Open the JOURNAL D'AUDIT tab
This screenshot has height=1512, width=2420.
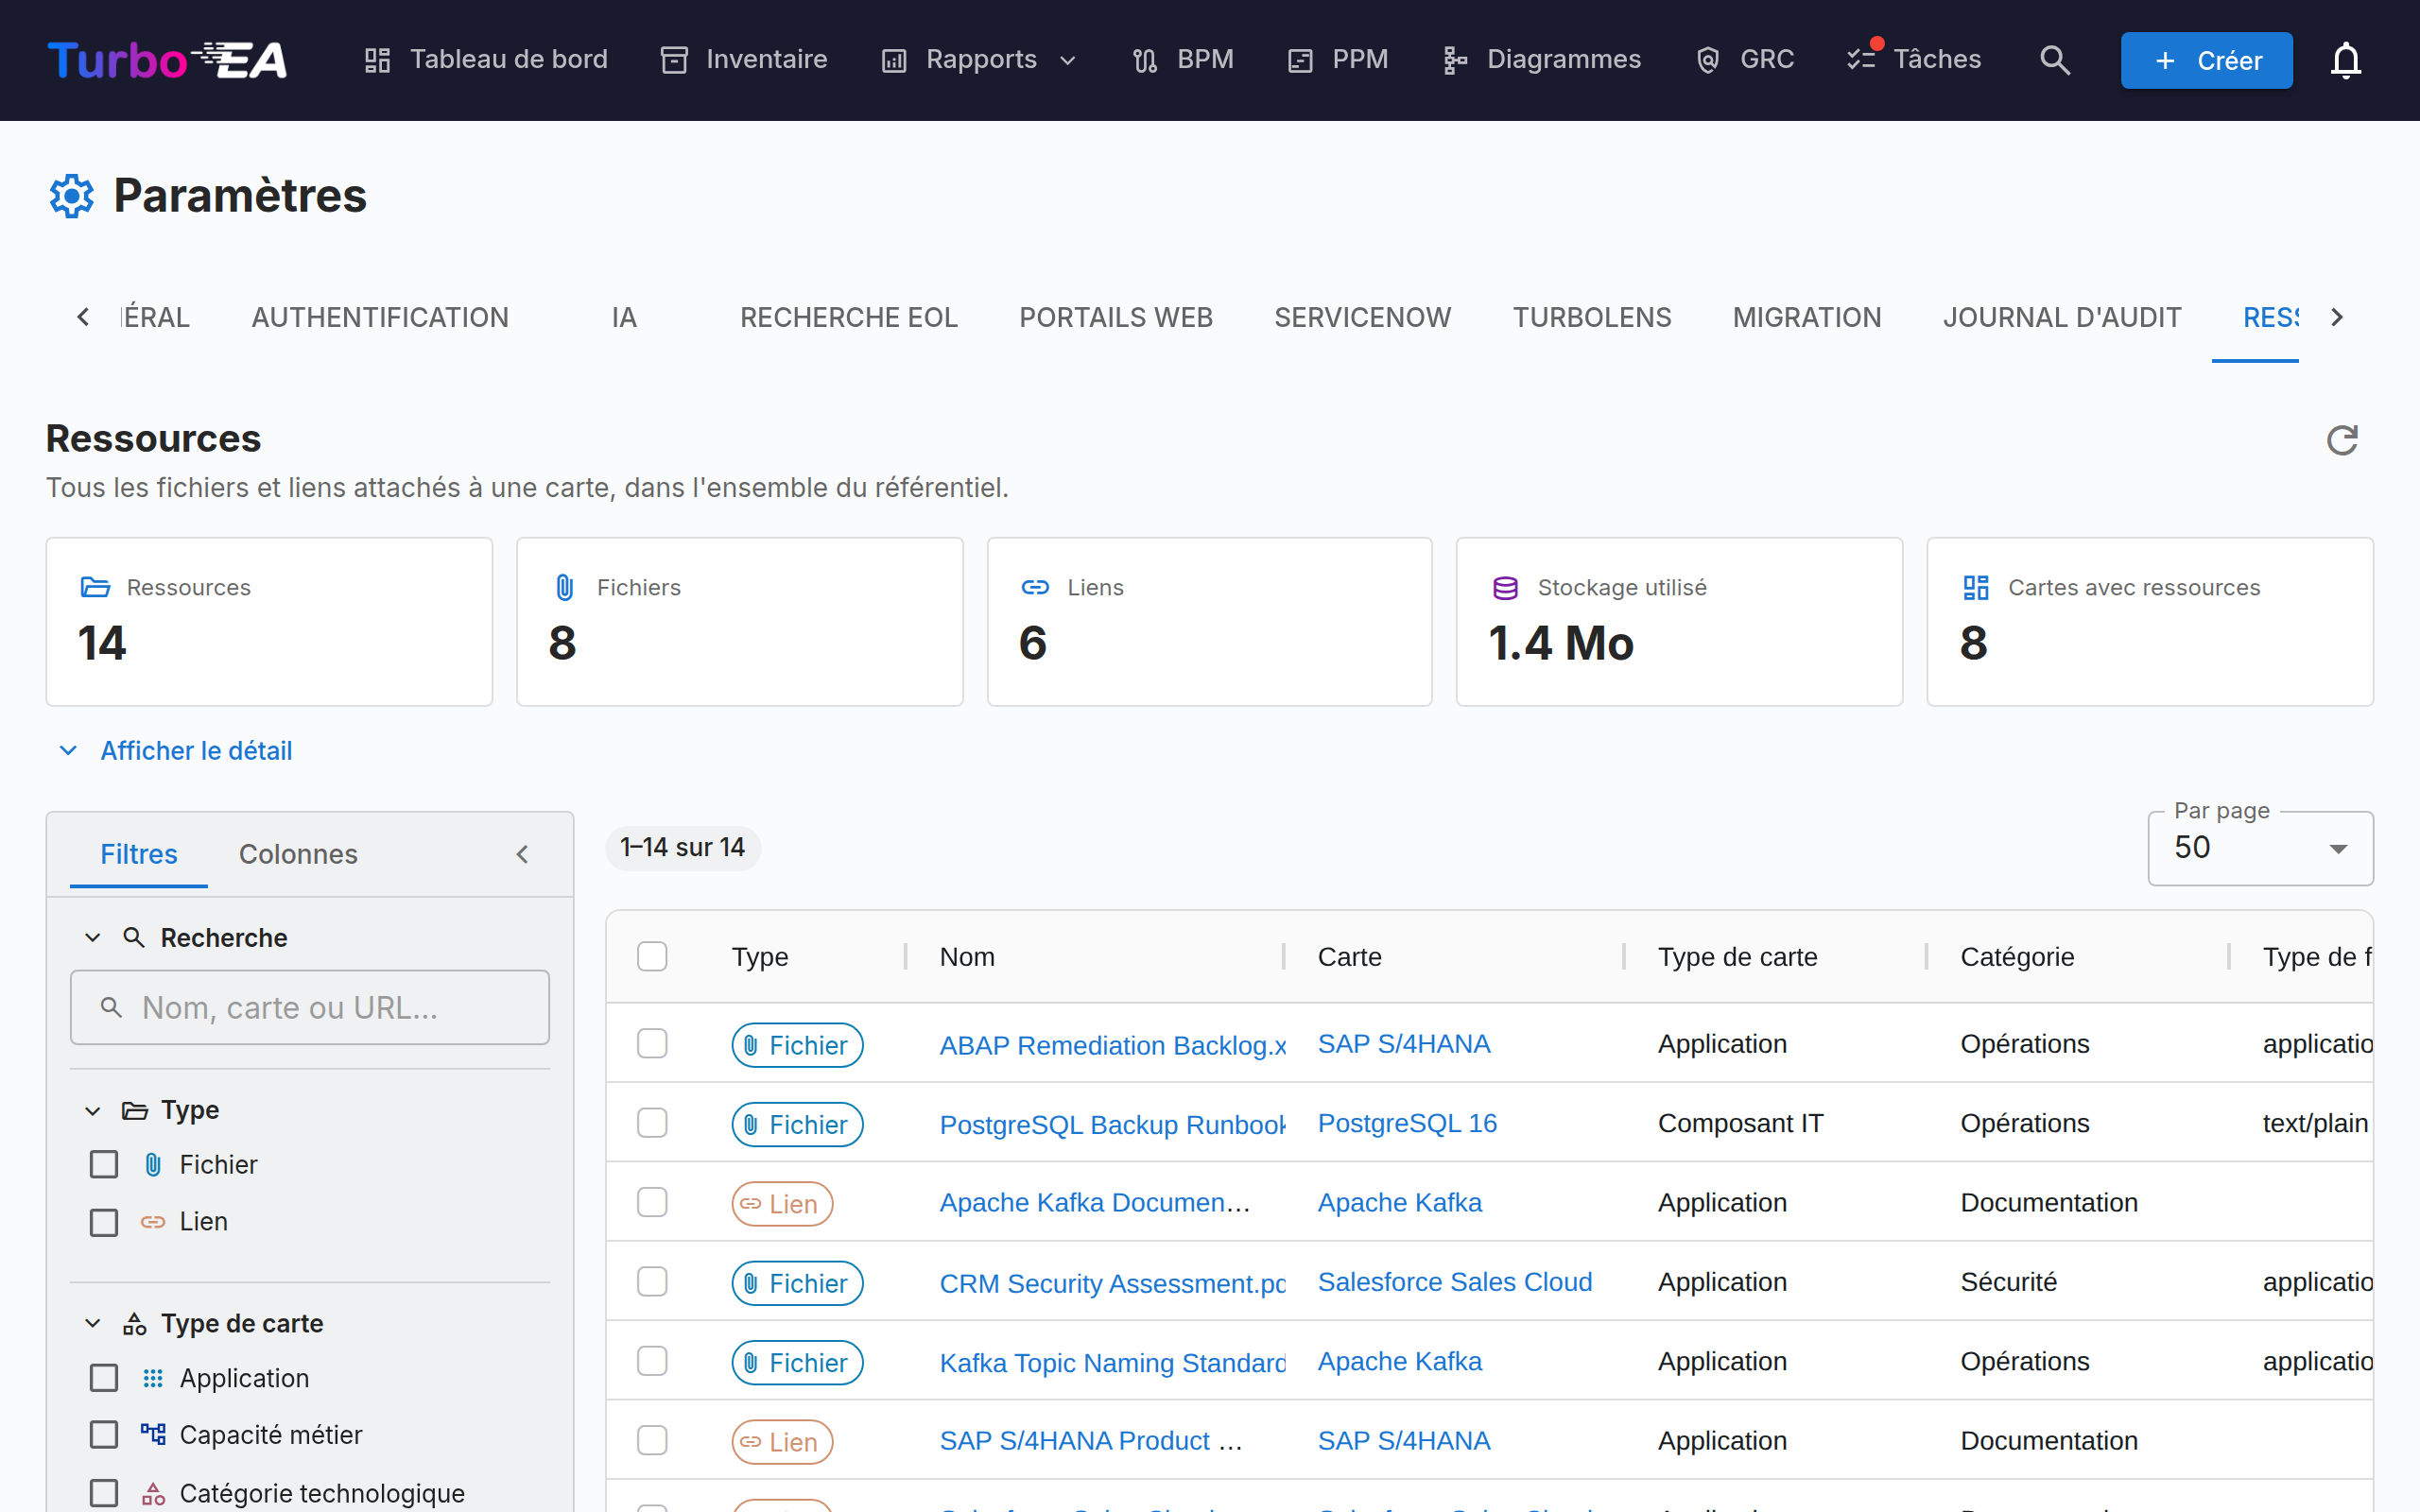2062,317
